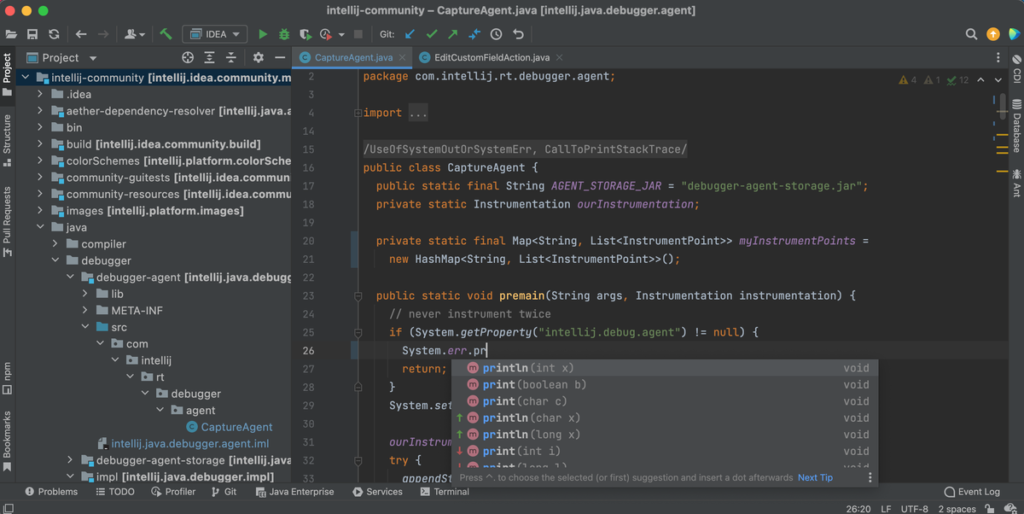This screenshot has width=1024, height=514.
Task: Click the Run with Coverage shield icon
Action: click(x=305, y=34)
